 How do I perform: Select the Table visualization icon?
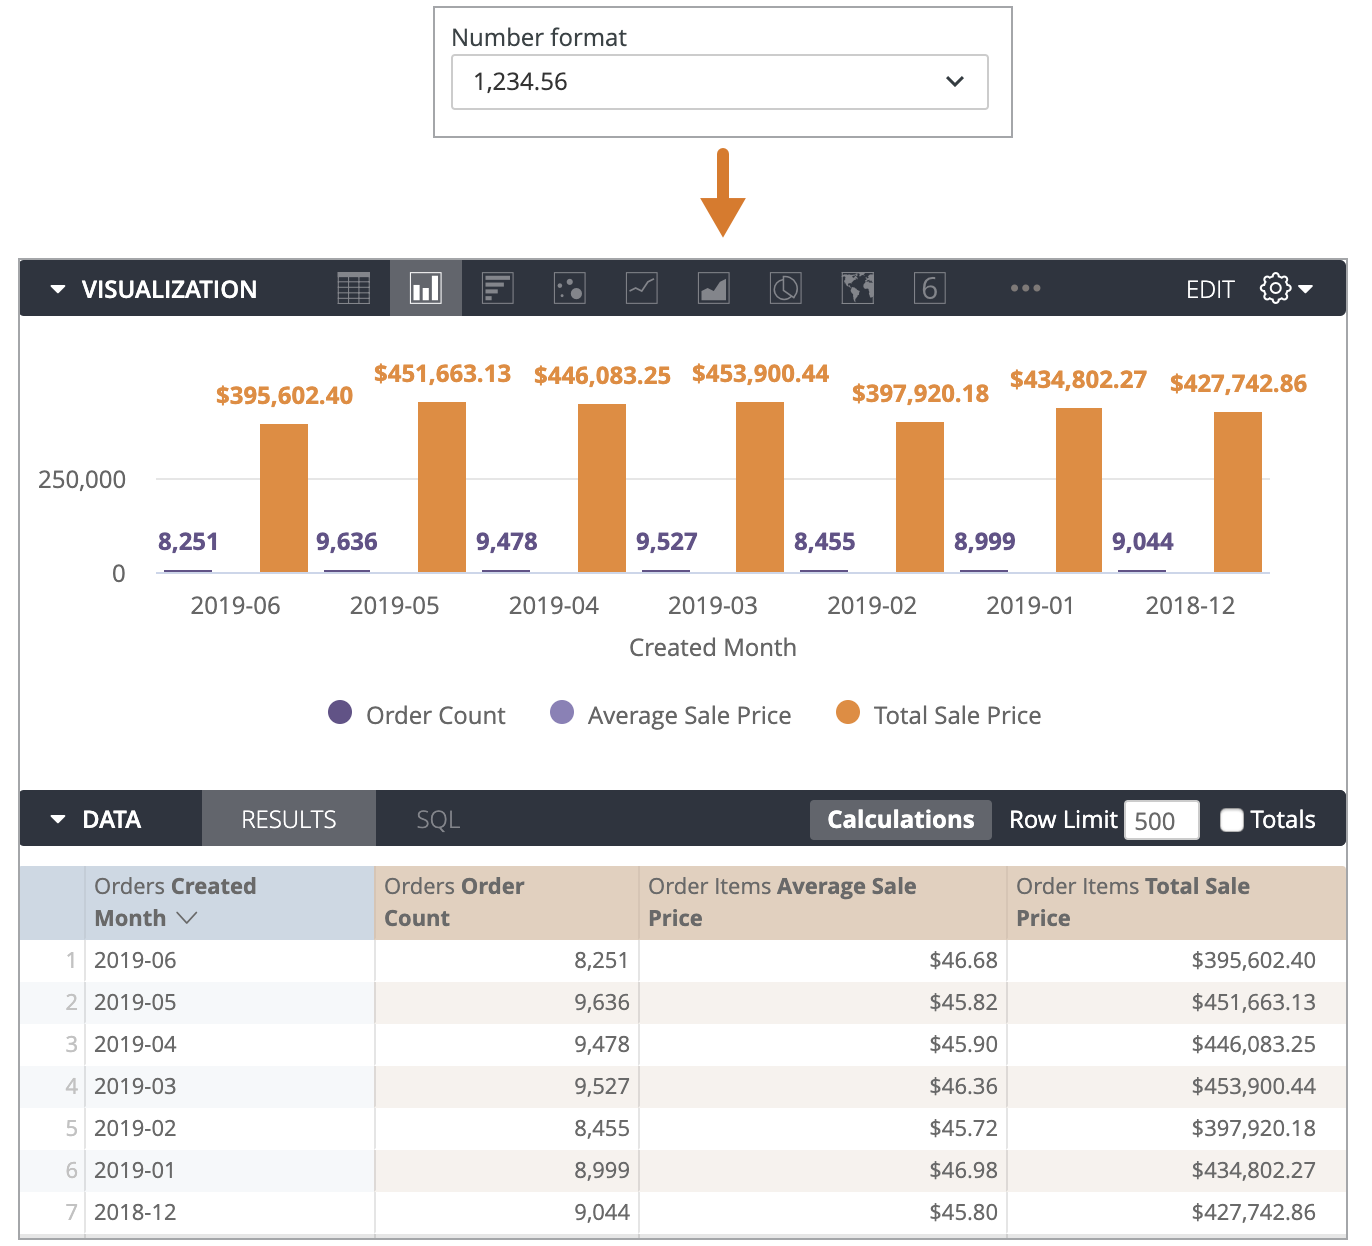(353, 288)
